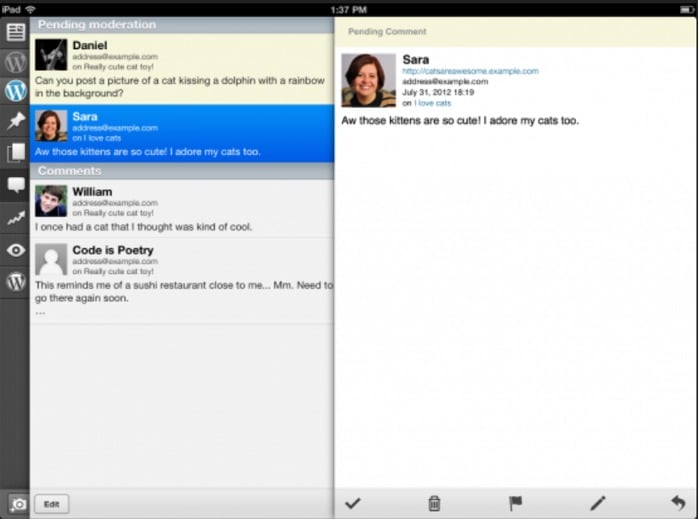This screenshot has width=699, height=519.
Task: Select the dimmed grey WordPress blog icon
Action: 16,62
